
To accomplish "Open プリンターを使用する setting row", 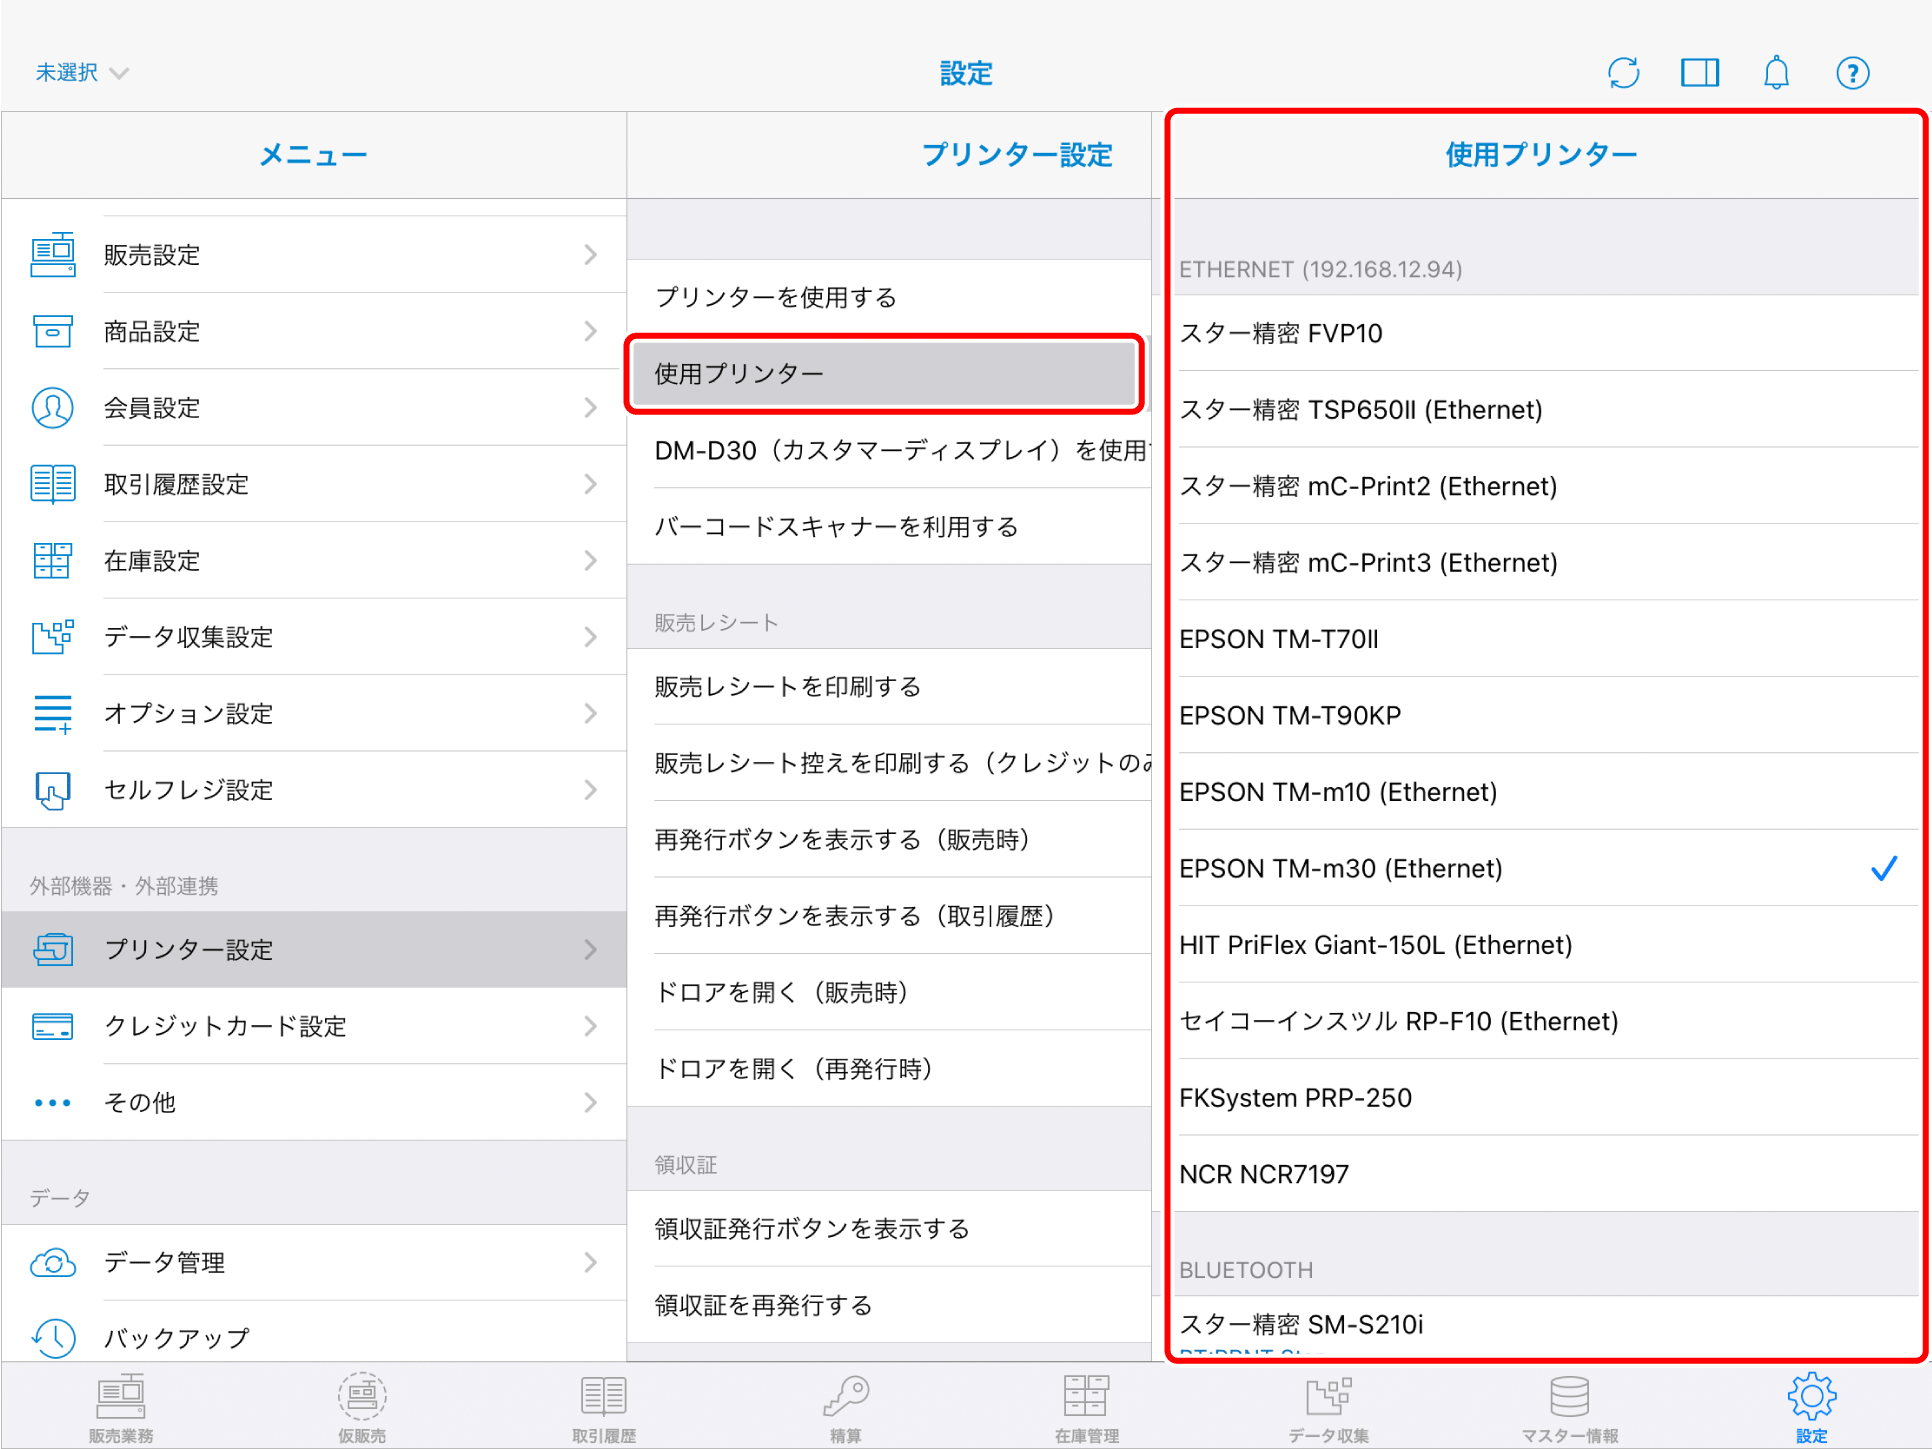I will coord(889,297).
